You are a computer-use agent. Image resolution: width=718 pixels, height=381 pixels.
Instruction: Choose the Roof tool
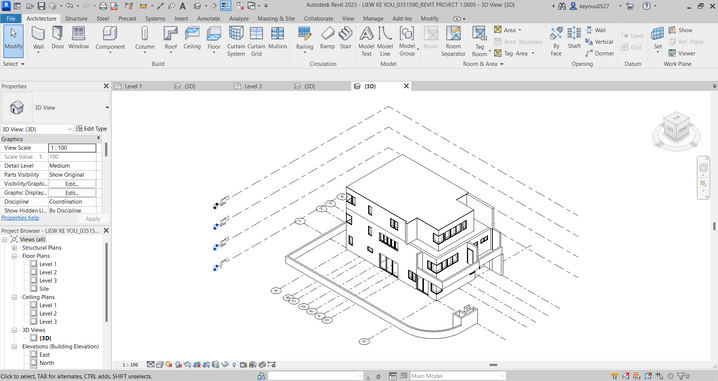point(170,38)
